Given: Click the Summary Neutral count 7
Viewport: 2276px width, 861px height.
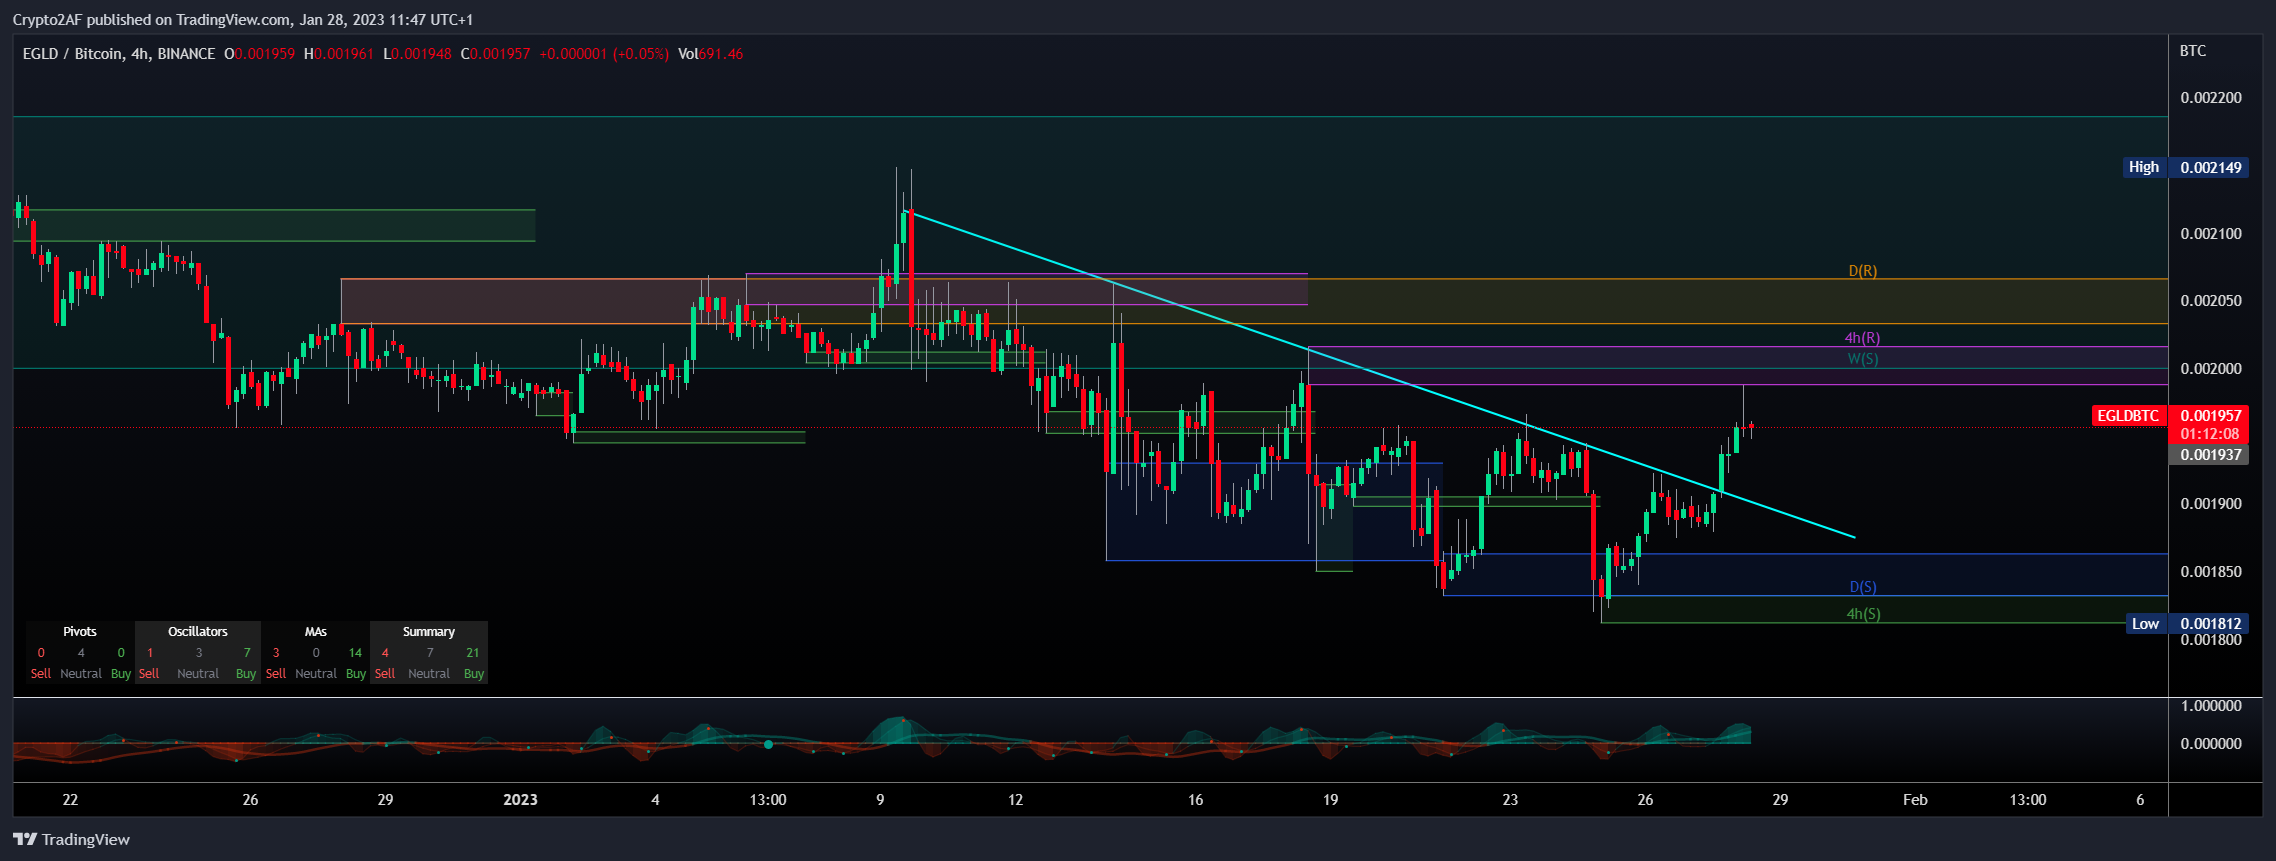Looking at the screenshot, I should click(x=430, y=652).
